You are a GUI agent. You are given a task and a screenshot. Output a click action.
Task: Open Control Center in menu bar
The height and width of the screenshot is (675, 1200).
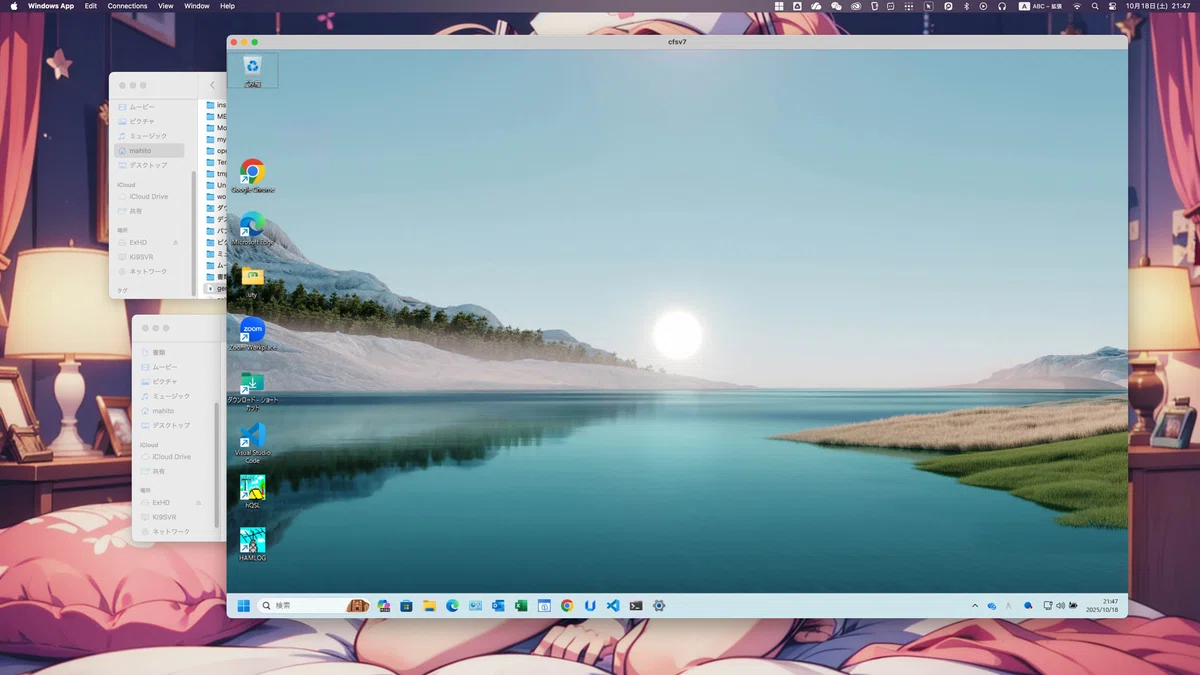(1112, 6)
